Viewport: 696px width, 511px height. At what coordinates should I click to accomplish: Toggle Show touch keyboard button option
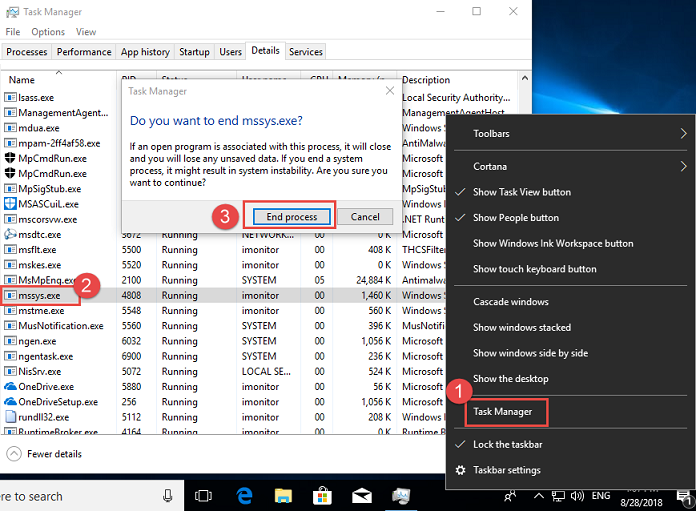571,269
